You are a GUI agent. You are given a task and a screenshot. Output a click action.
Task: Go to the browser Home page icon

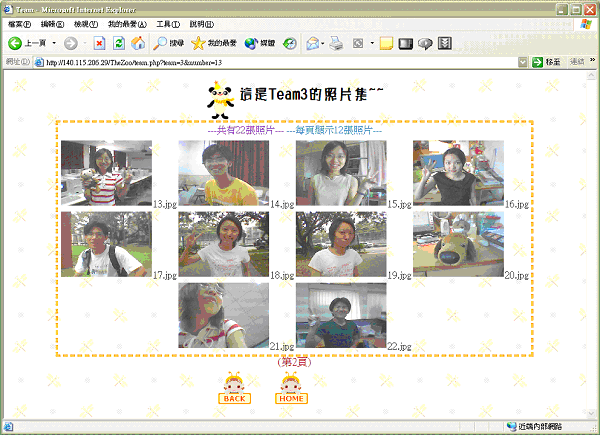(138, 44)
